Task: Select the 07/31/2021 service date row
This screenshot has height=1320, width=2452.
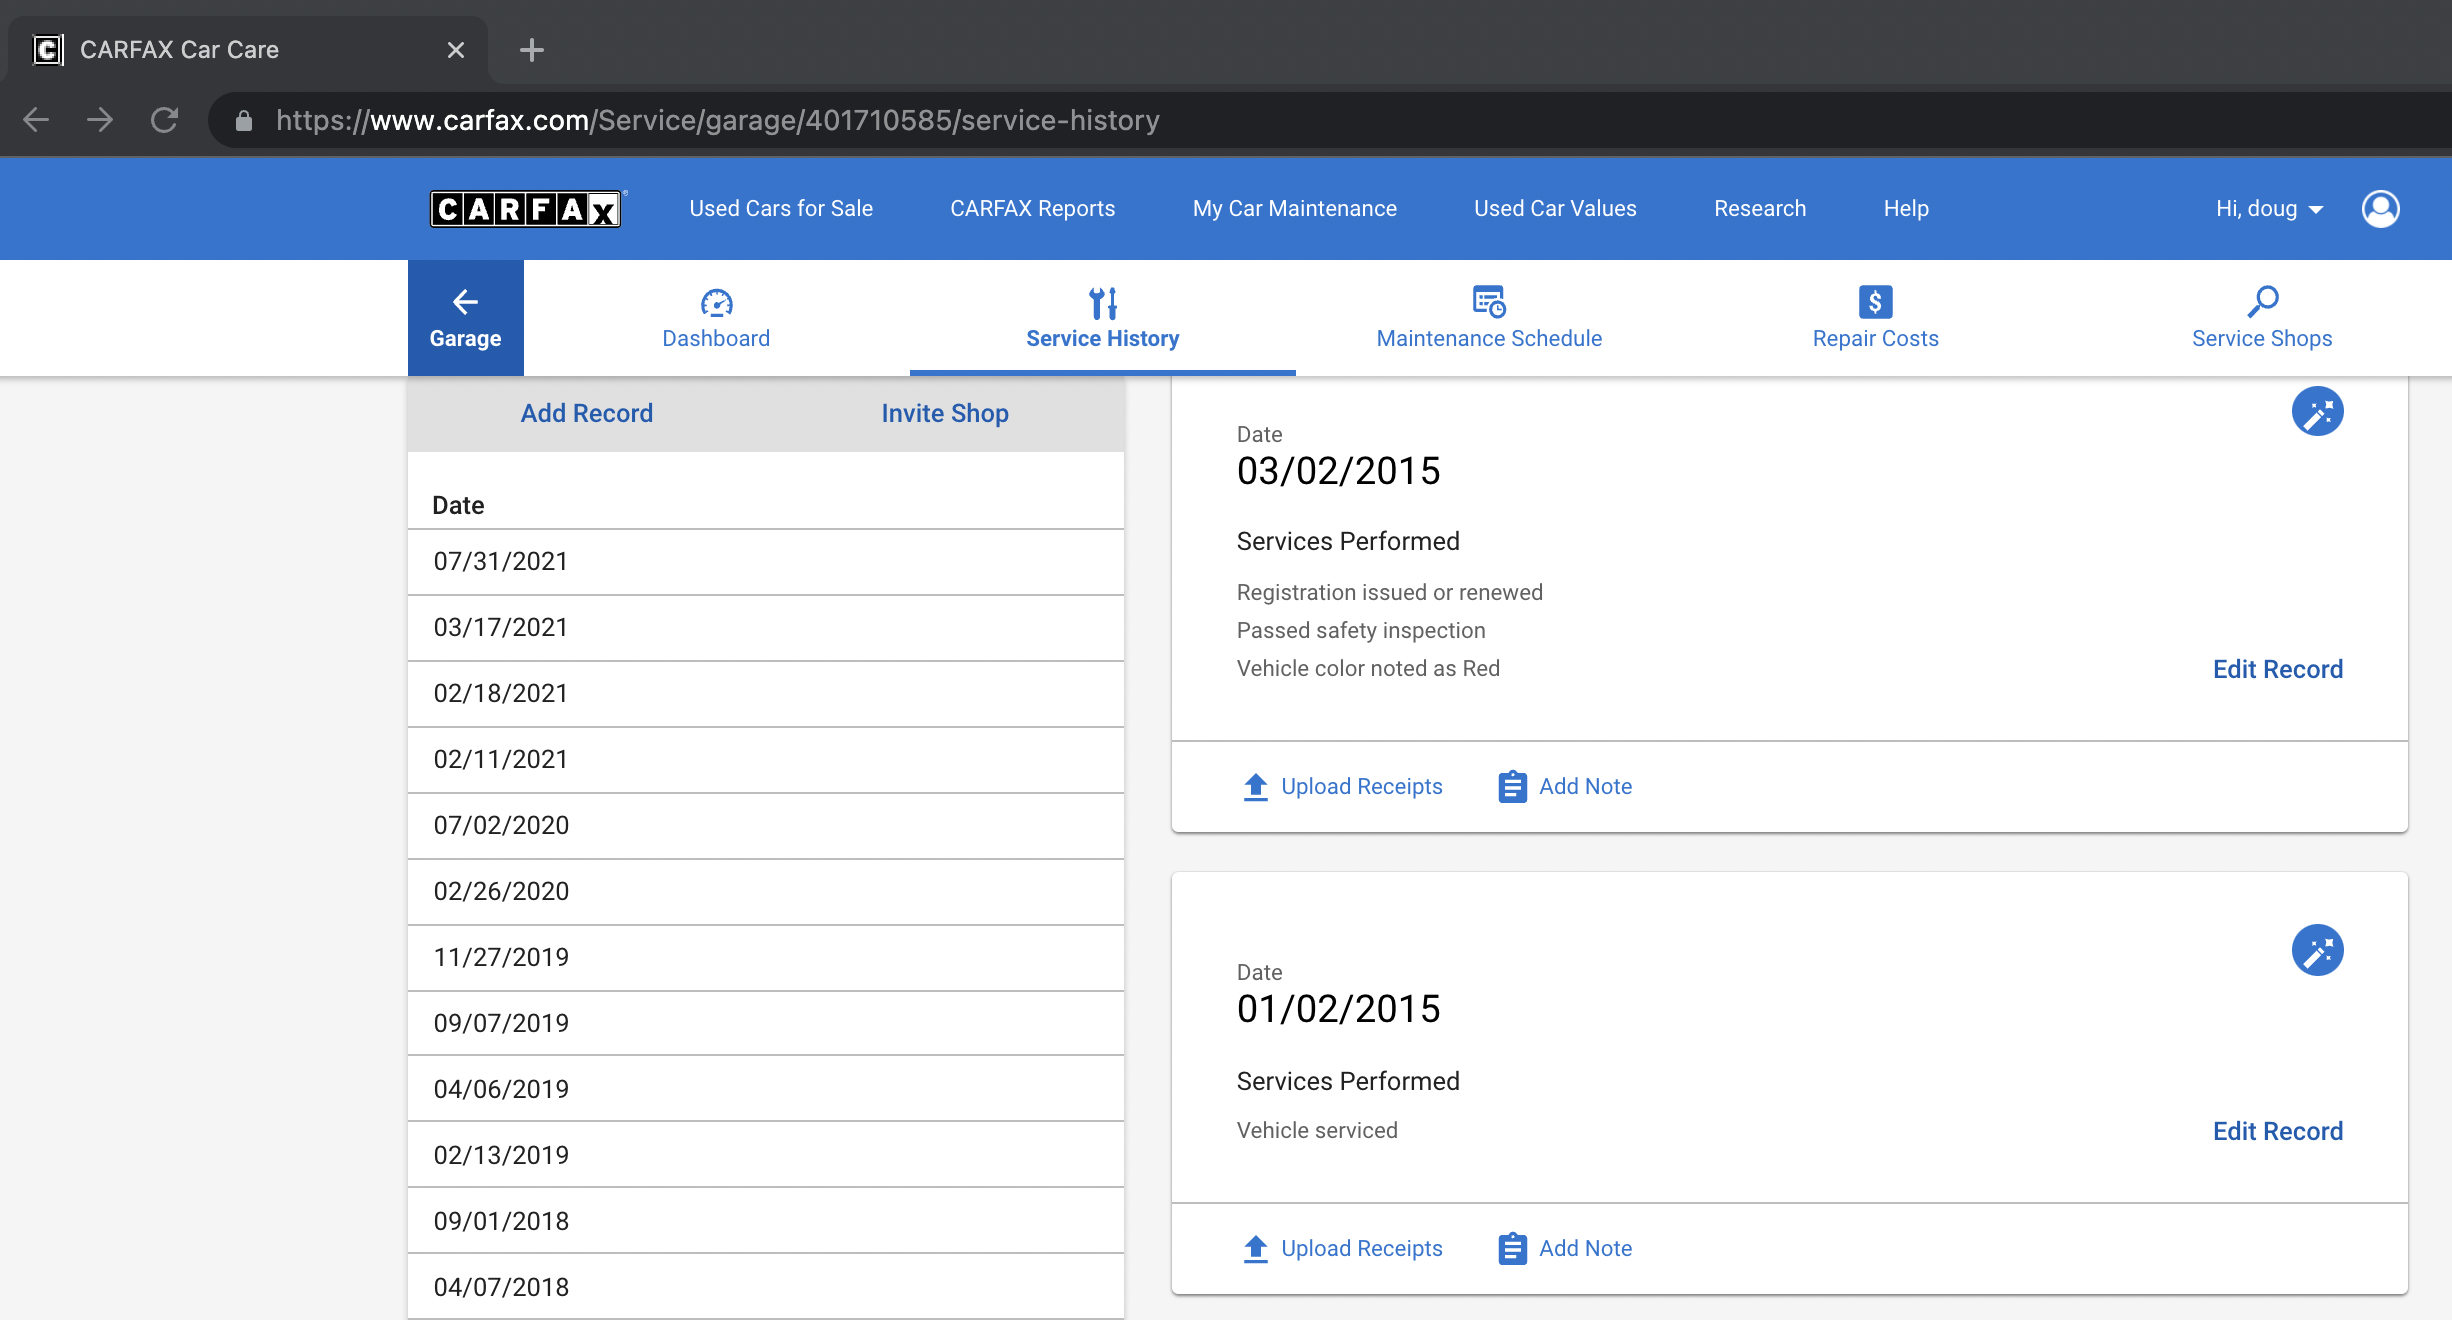Action: (766, 562)
